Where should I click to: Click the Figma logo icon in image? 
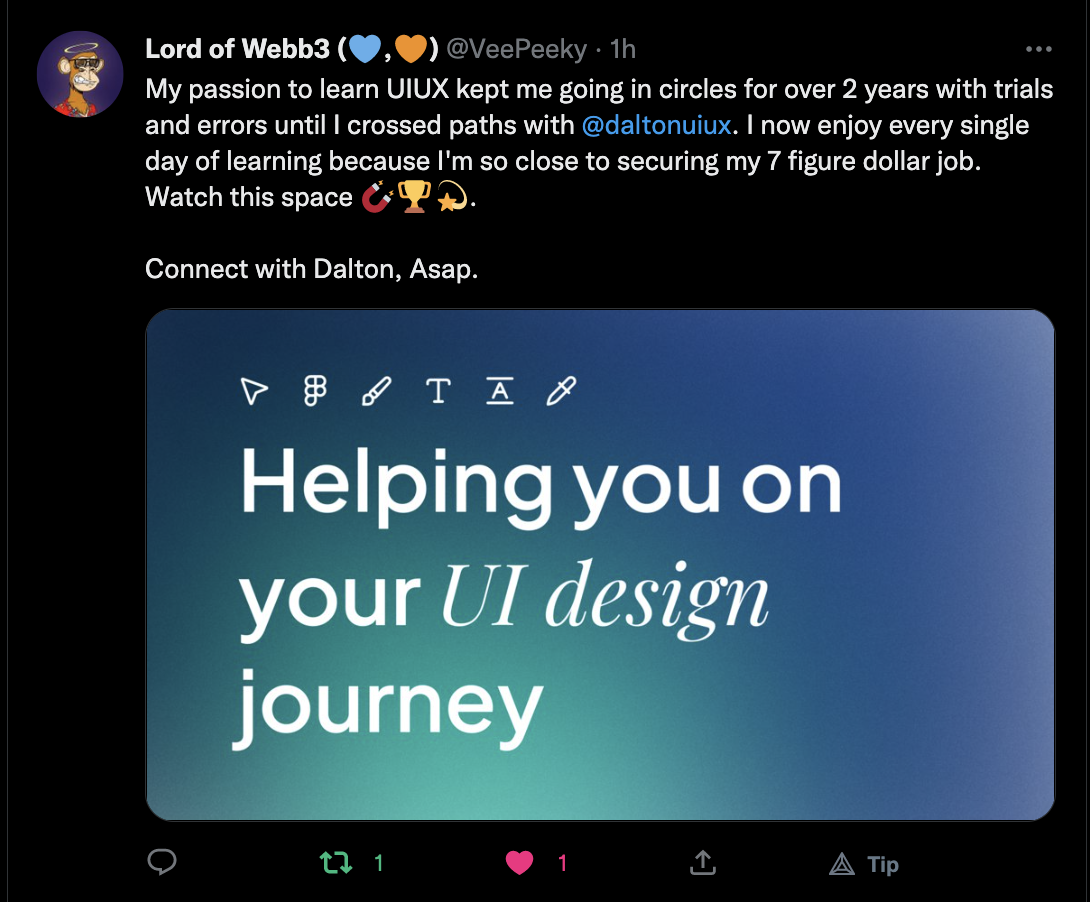point(315,391)
